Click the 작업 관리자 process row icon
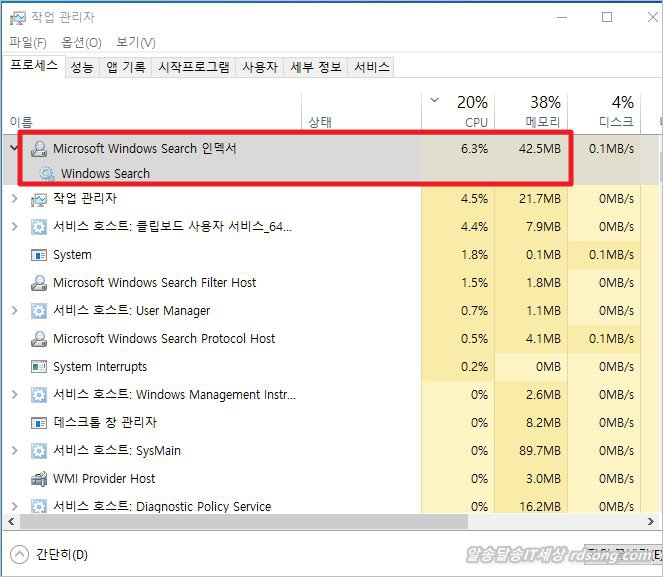Viewport: 663px width, 577px height. tap(39, 199)
